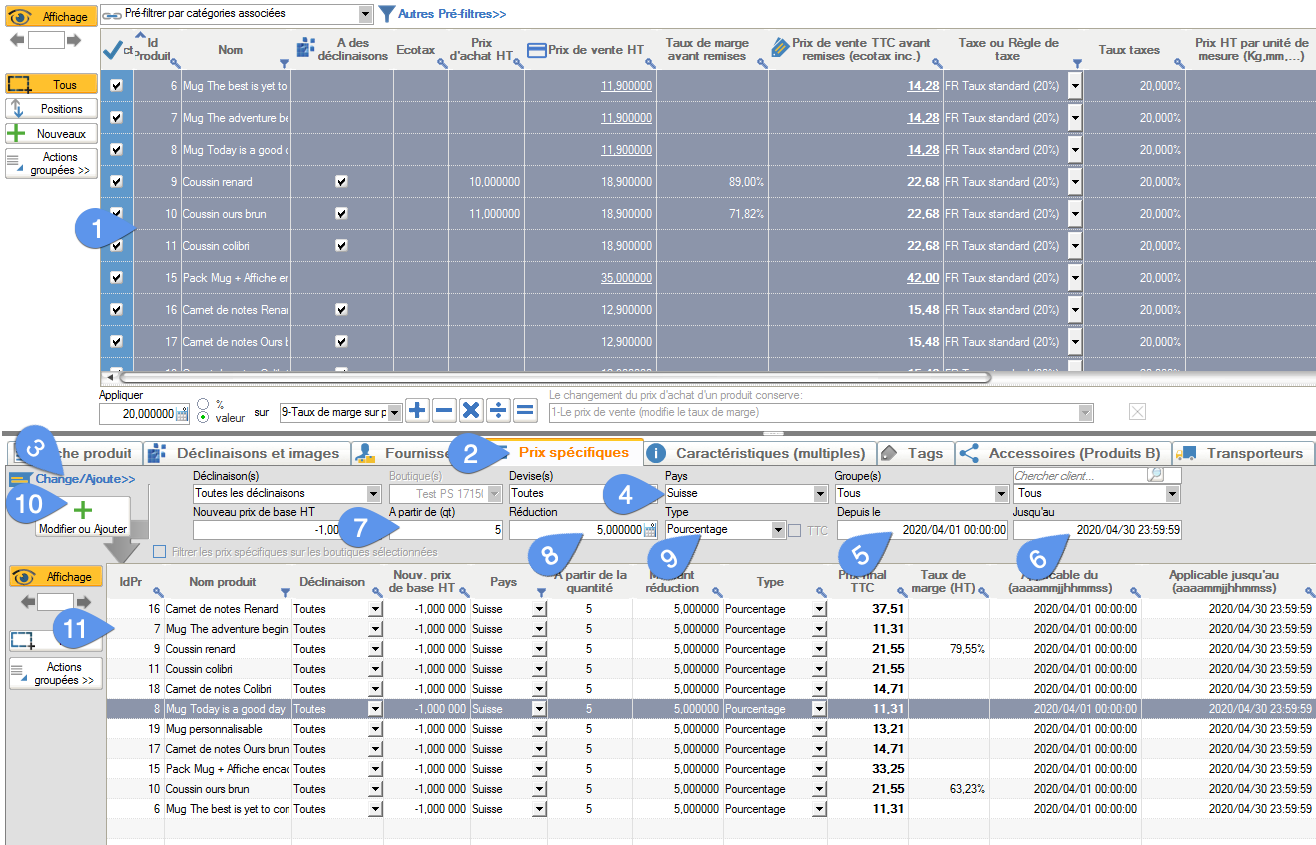This screenshot has width=1316, height=845.
Task: Open client dropdown under Chercher client
Action: tap(1172, 493)
